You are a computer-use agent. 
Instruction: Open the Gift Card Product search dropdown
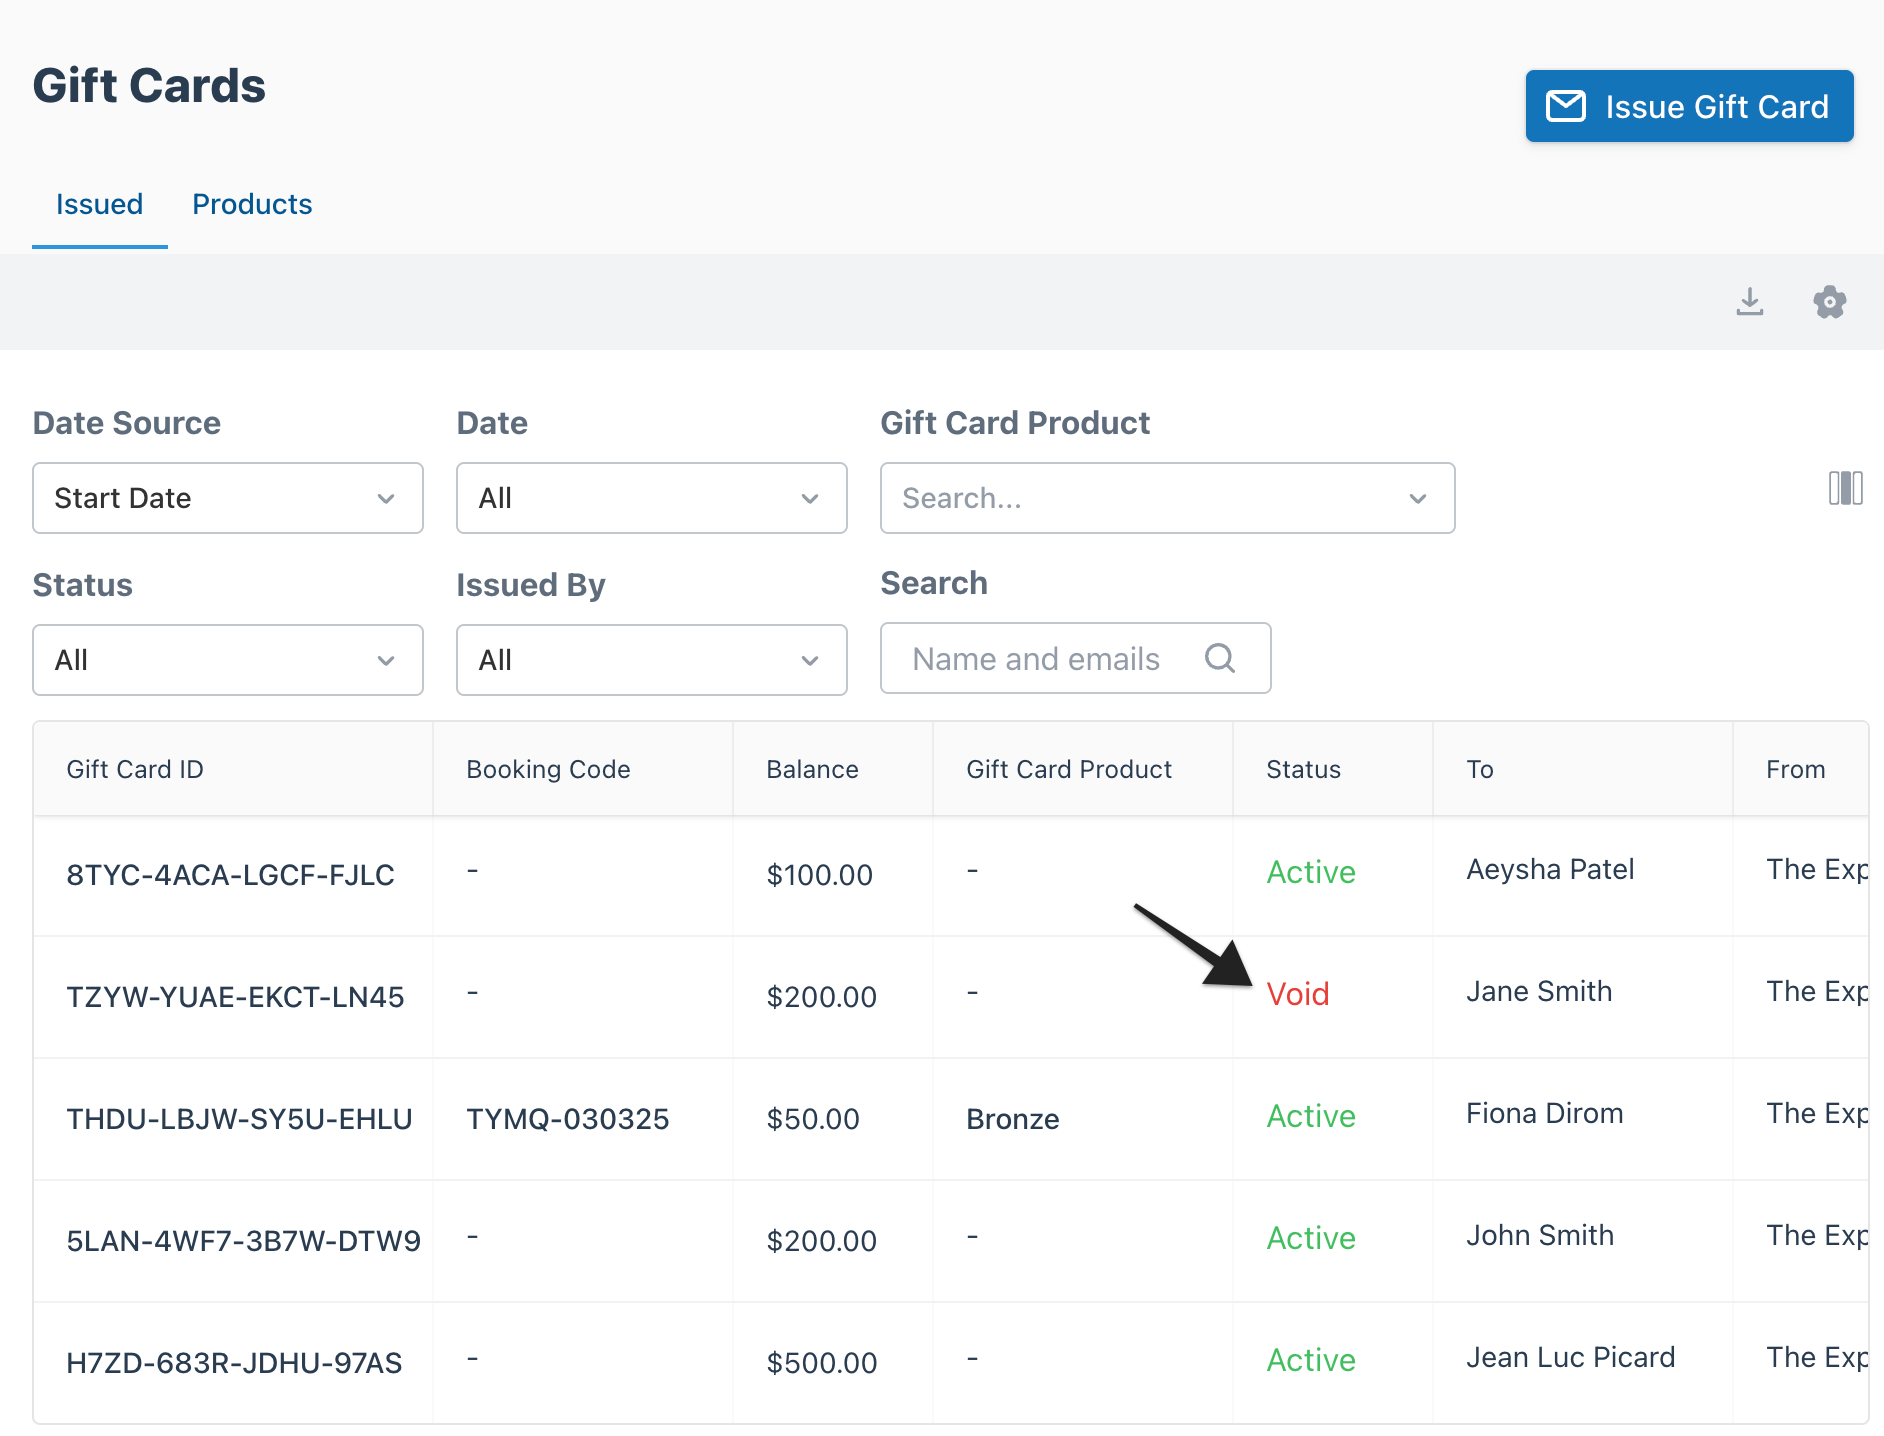coord(1168,498)
